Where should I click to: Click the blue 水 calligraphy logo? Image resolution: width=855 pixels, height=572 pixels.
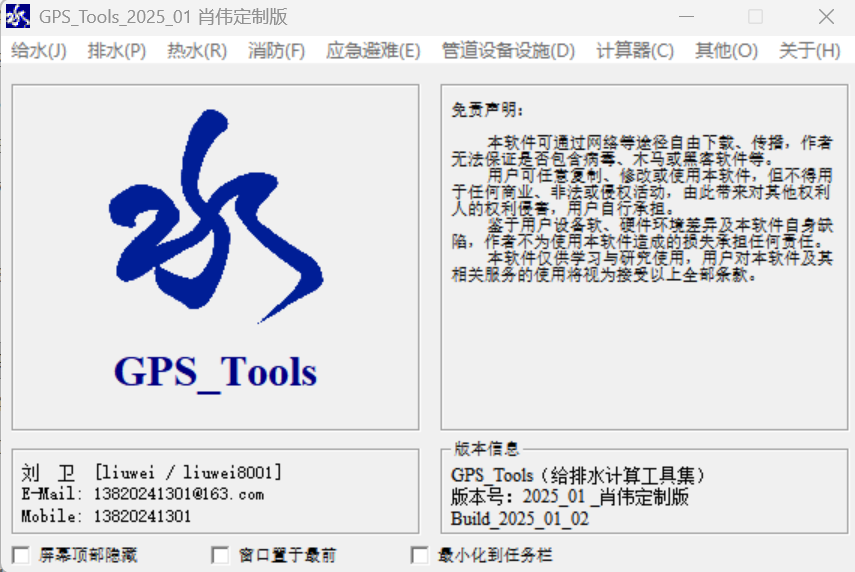click(216, 216)
